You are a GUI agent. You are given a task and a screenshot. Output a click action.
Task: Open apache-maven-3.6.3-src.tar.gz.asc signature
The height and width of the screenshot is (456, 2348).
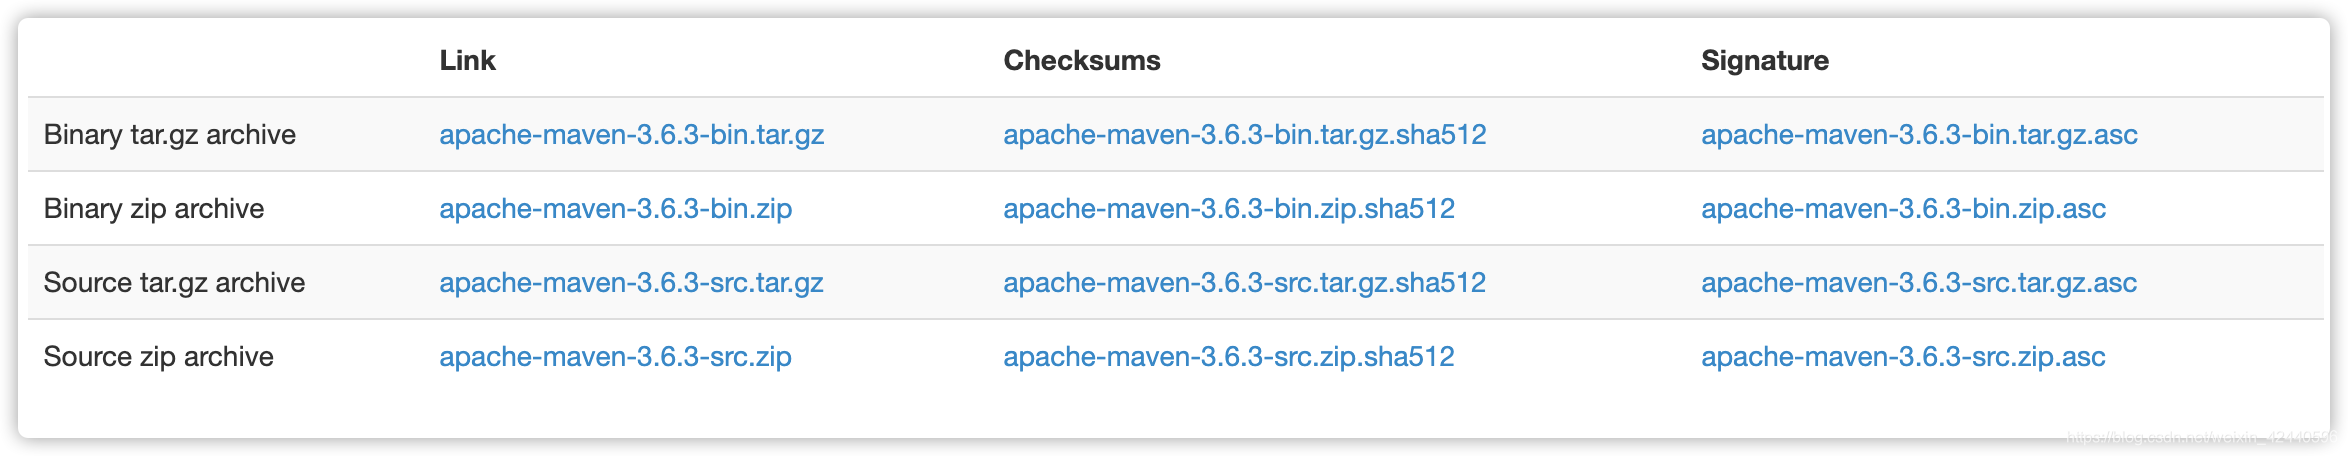1919,283
